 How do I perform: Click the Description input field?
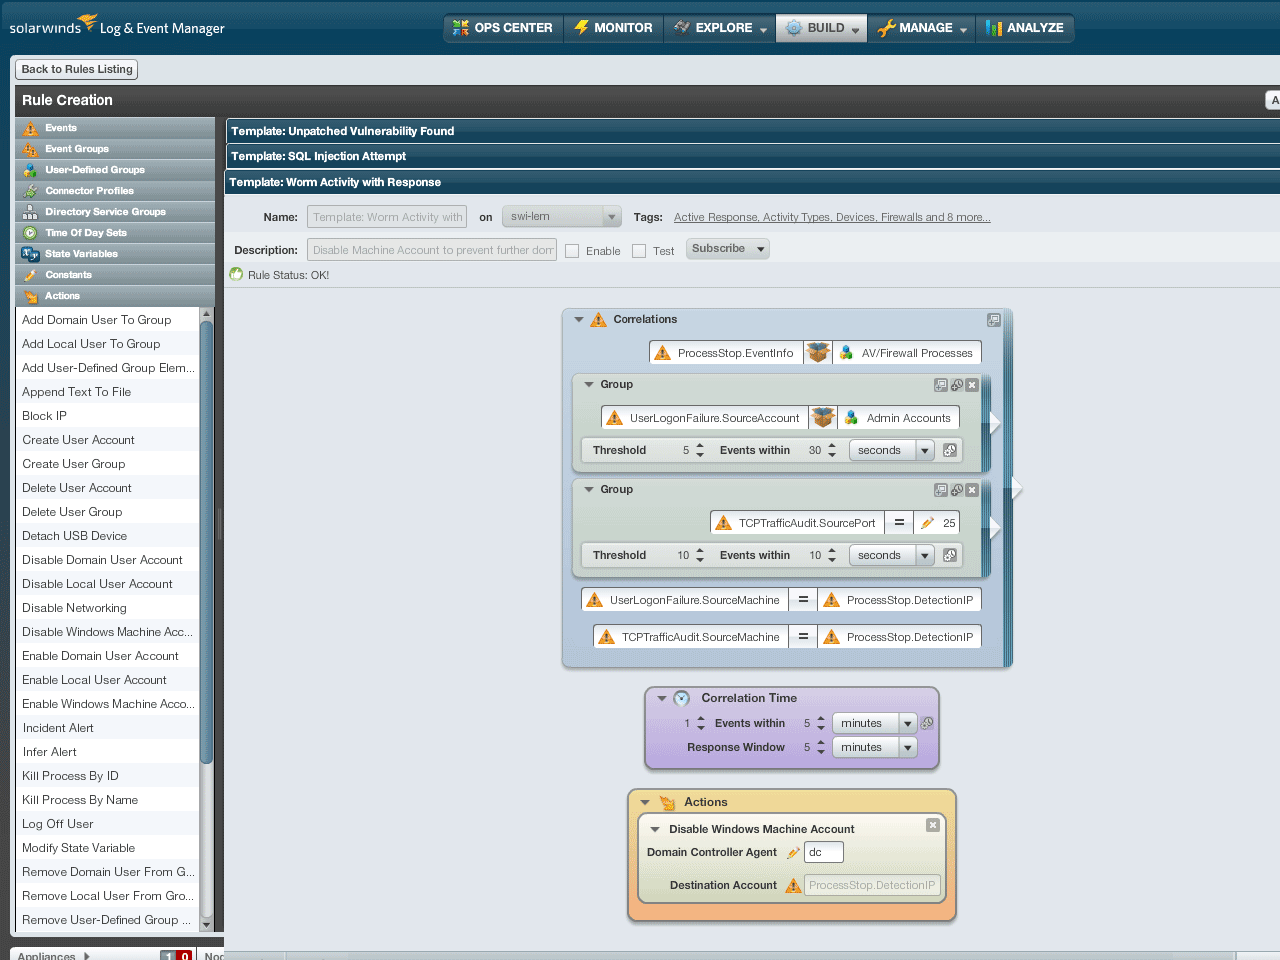coord(432,250)
